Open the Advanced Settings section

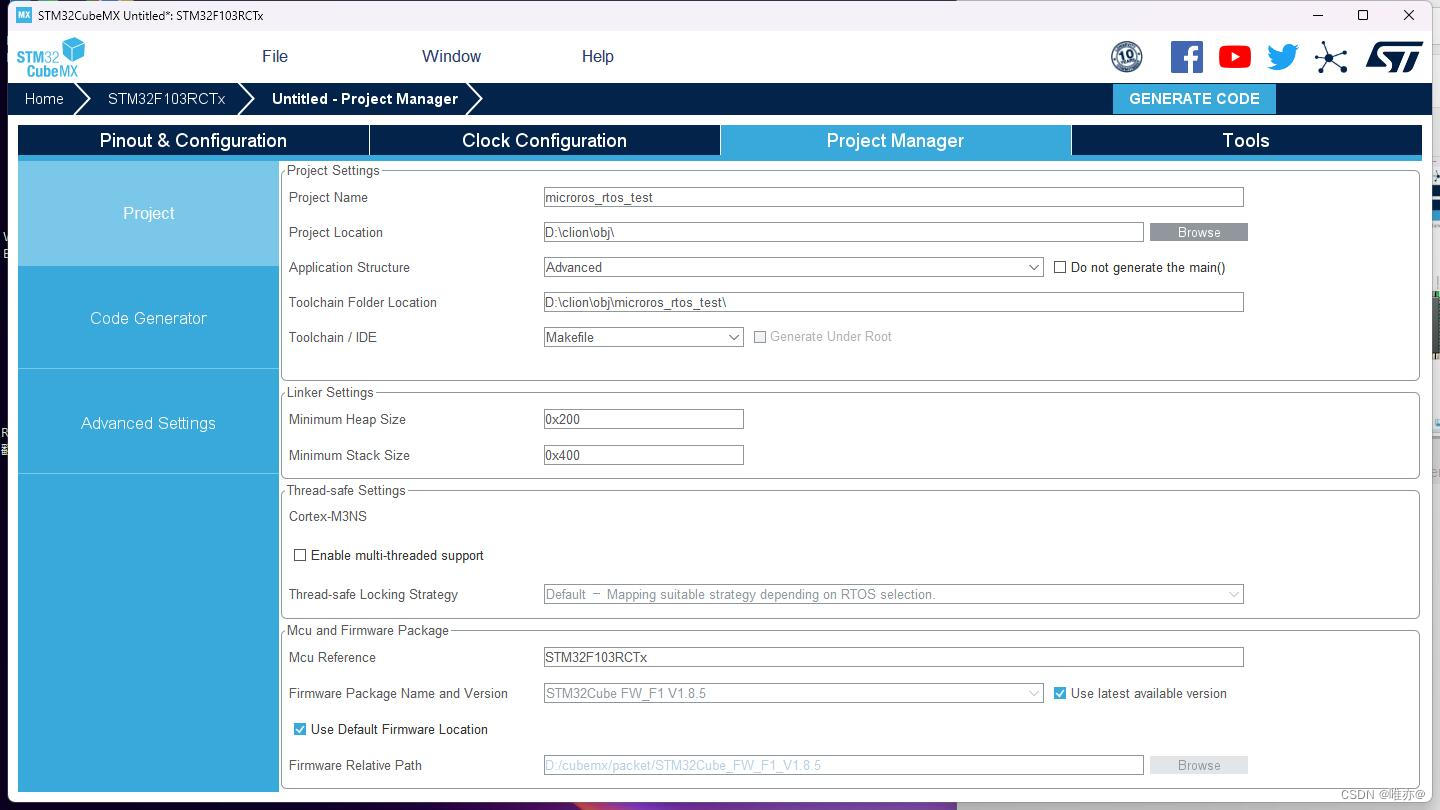click(149, 423)
